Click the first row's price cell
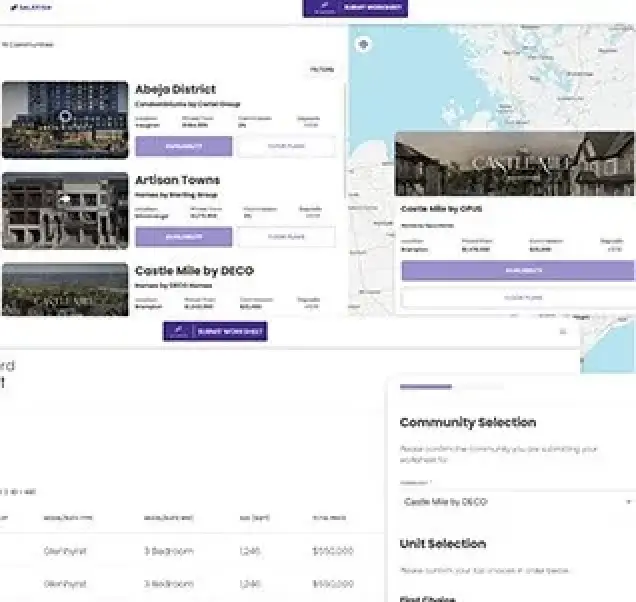Image resolution: width=636 pixels, height=602 pixels. click(x=333, y=551)
